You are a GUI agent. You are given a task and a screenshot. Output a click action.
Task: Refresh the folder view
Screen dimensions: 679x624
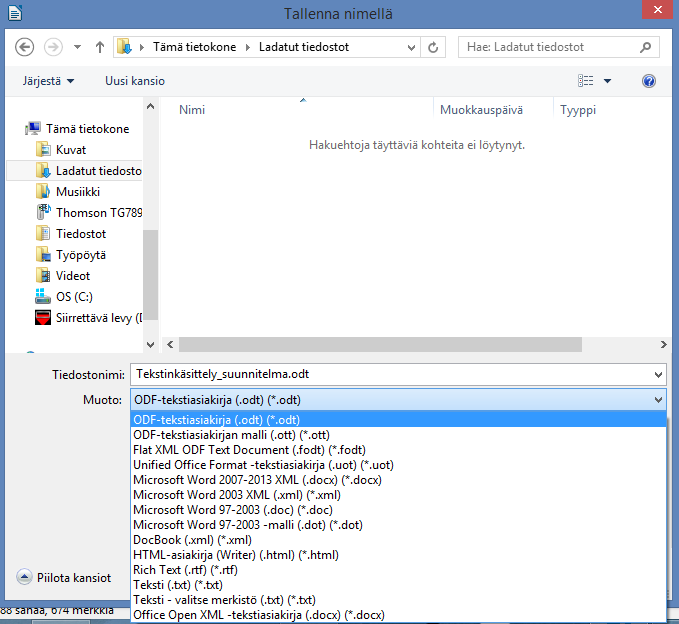(x=433, y=47)
